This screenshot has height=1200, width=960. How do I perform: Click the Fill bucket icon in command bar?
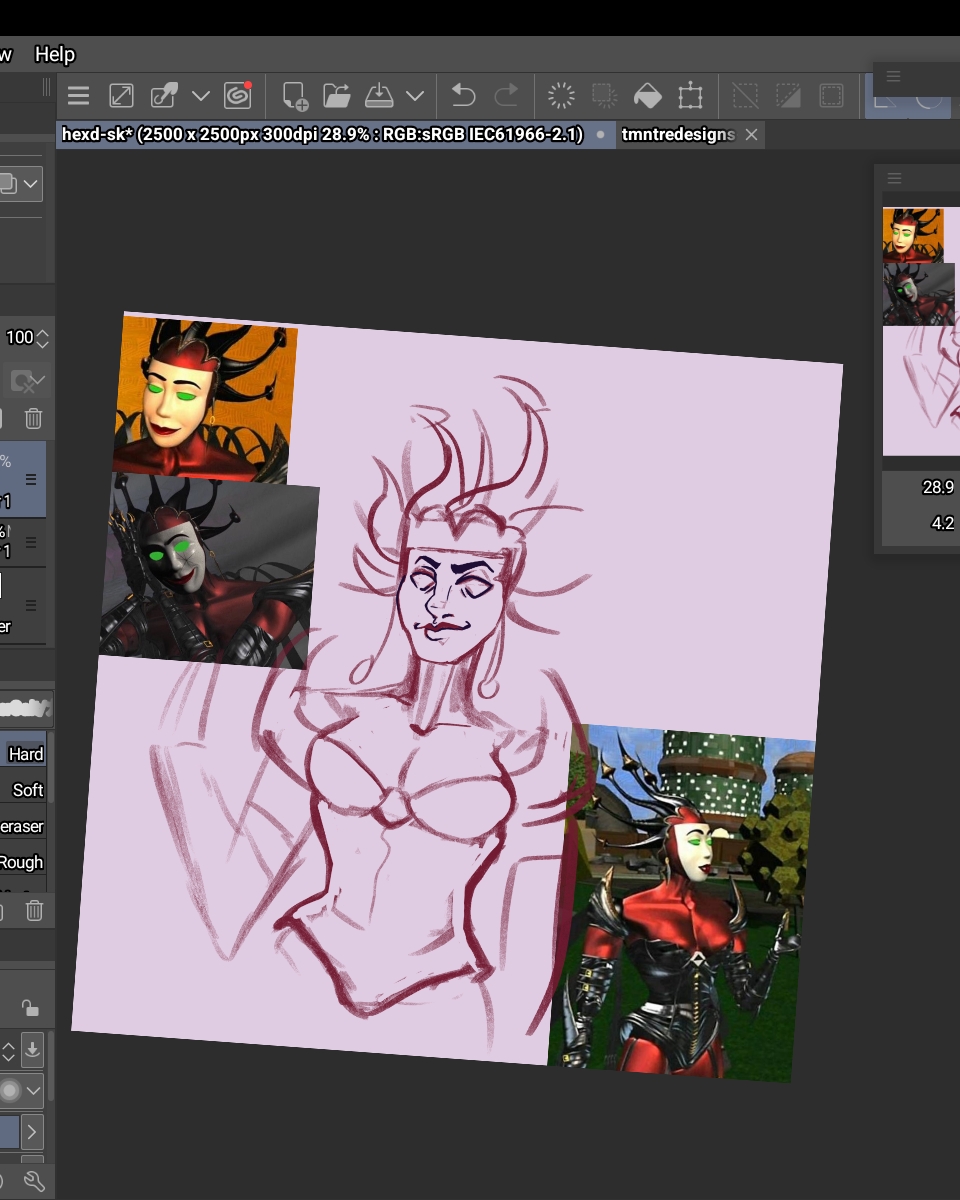[x=648, y=96]
